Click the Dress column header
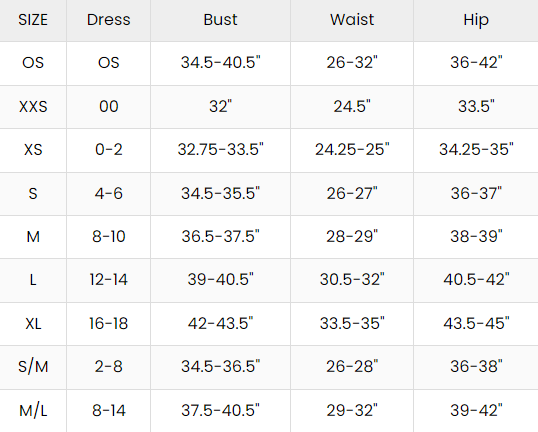This screenshot has height=432, width=538. click(108, 20)
